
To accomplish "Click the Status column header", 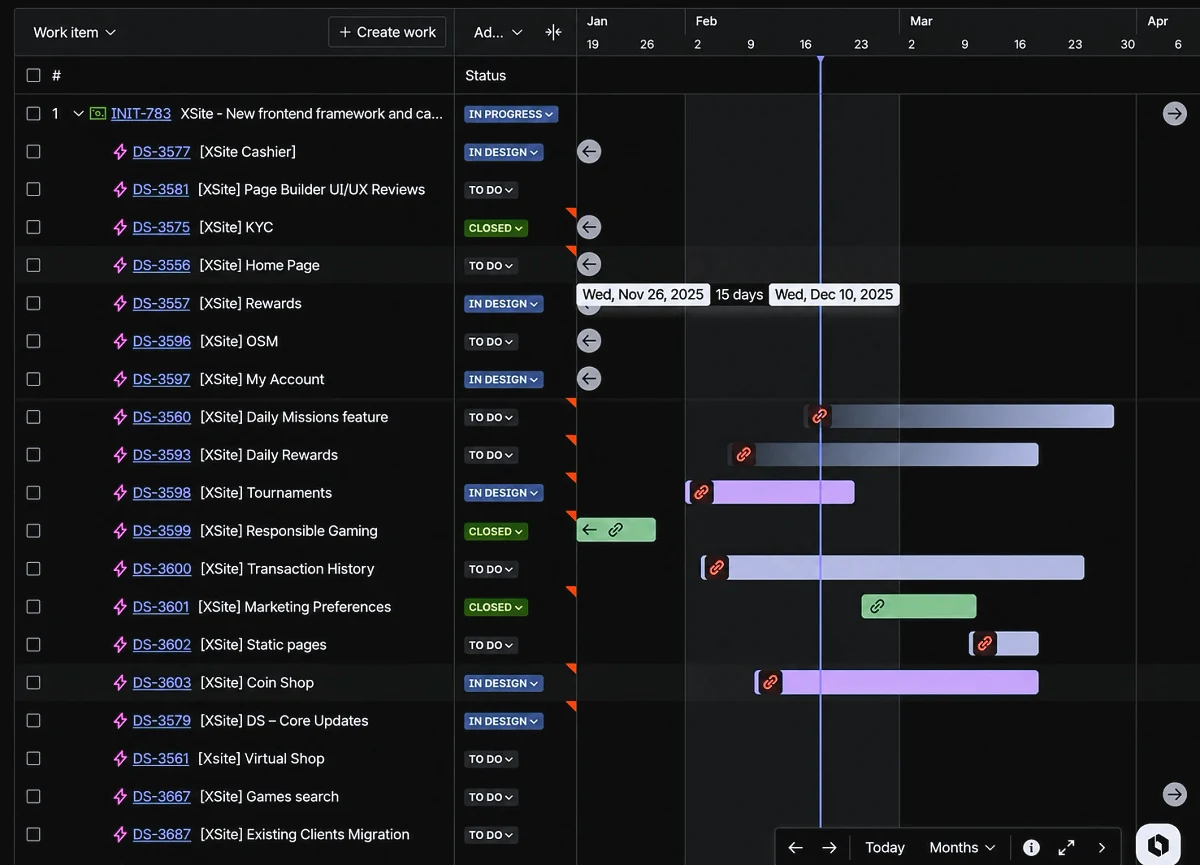I will pos(486,75).
